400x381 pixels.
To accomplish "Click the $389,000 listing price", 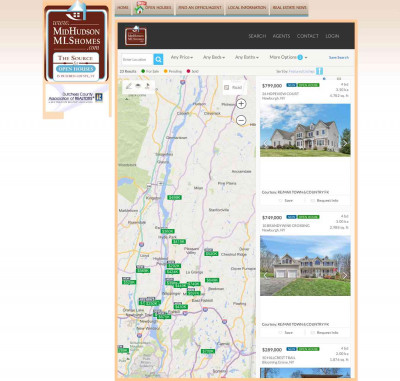I will 272,350.
